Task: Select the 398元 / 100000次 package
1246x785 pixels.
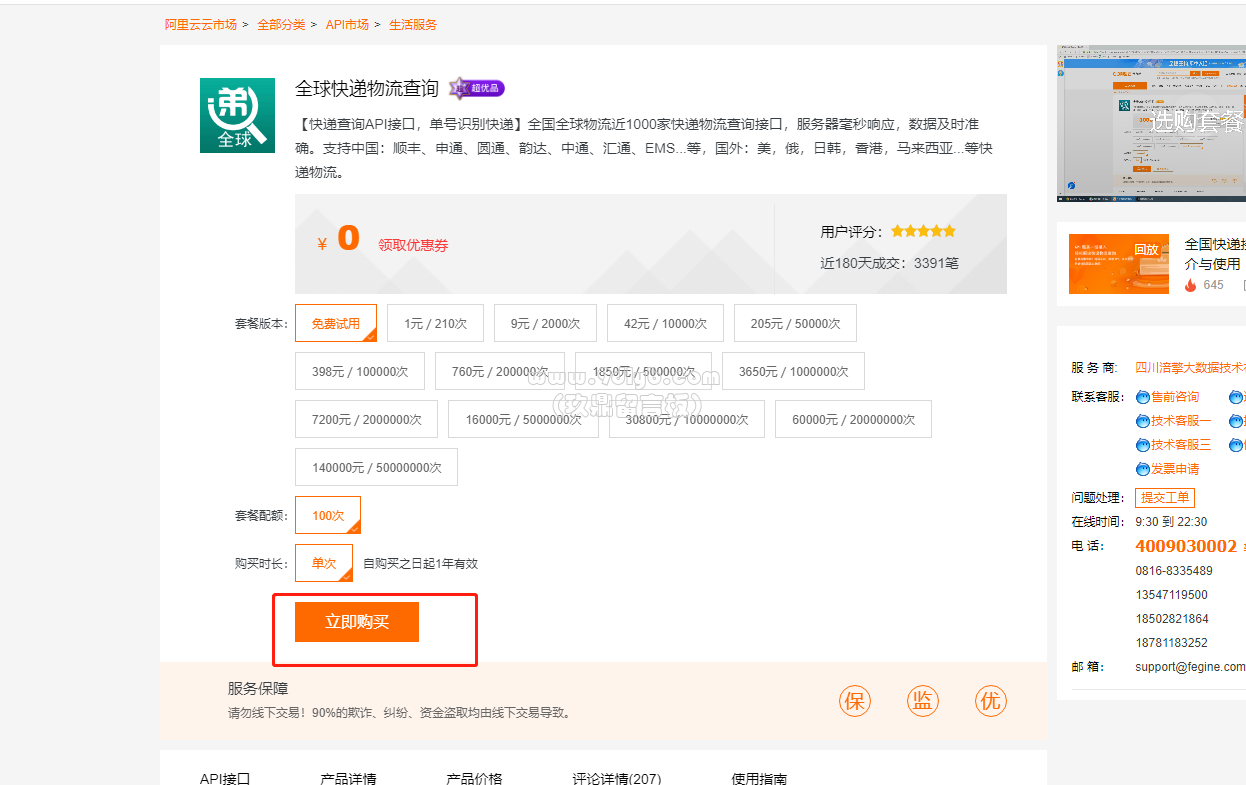Action: (x=360, y=371)
